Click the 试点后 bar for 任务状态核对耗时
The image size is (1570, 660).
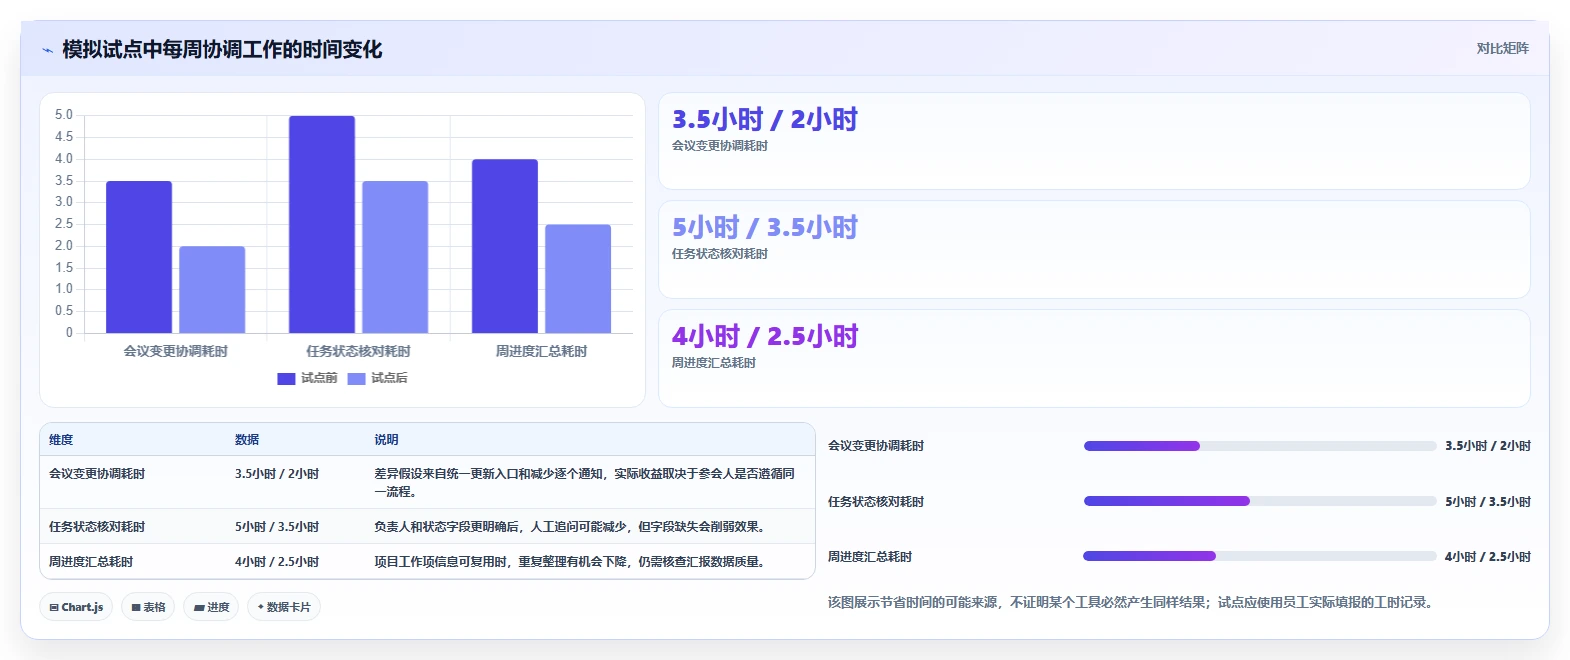point(395,257)
